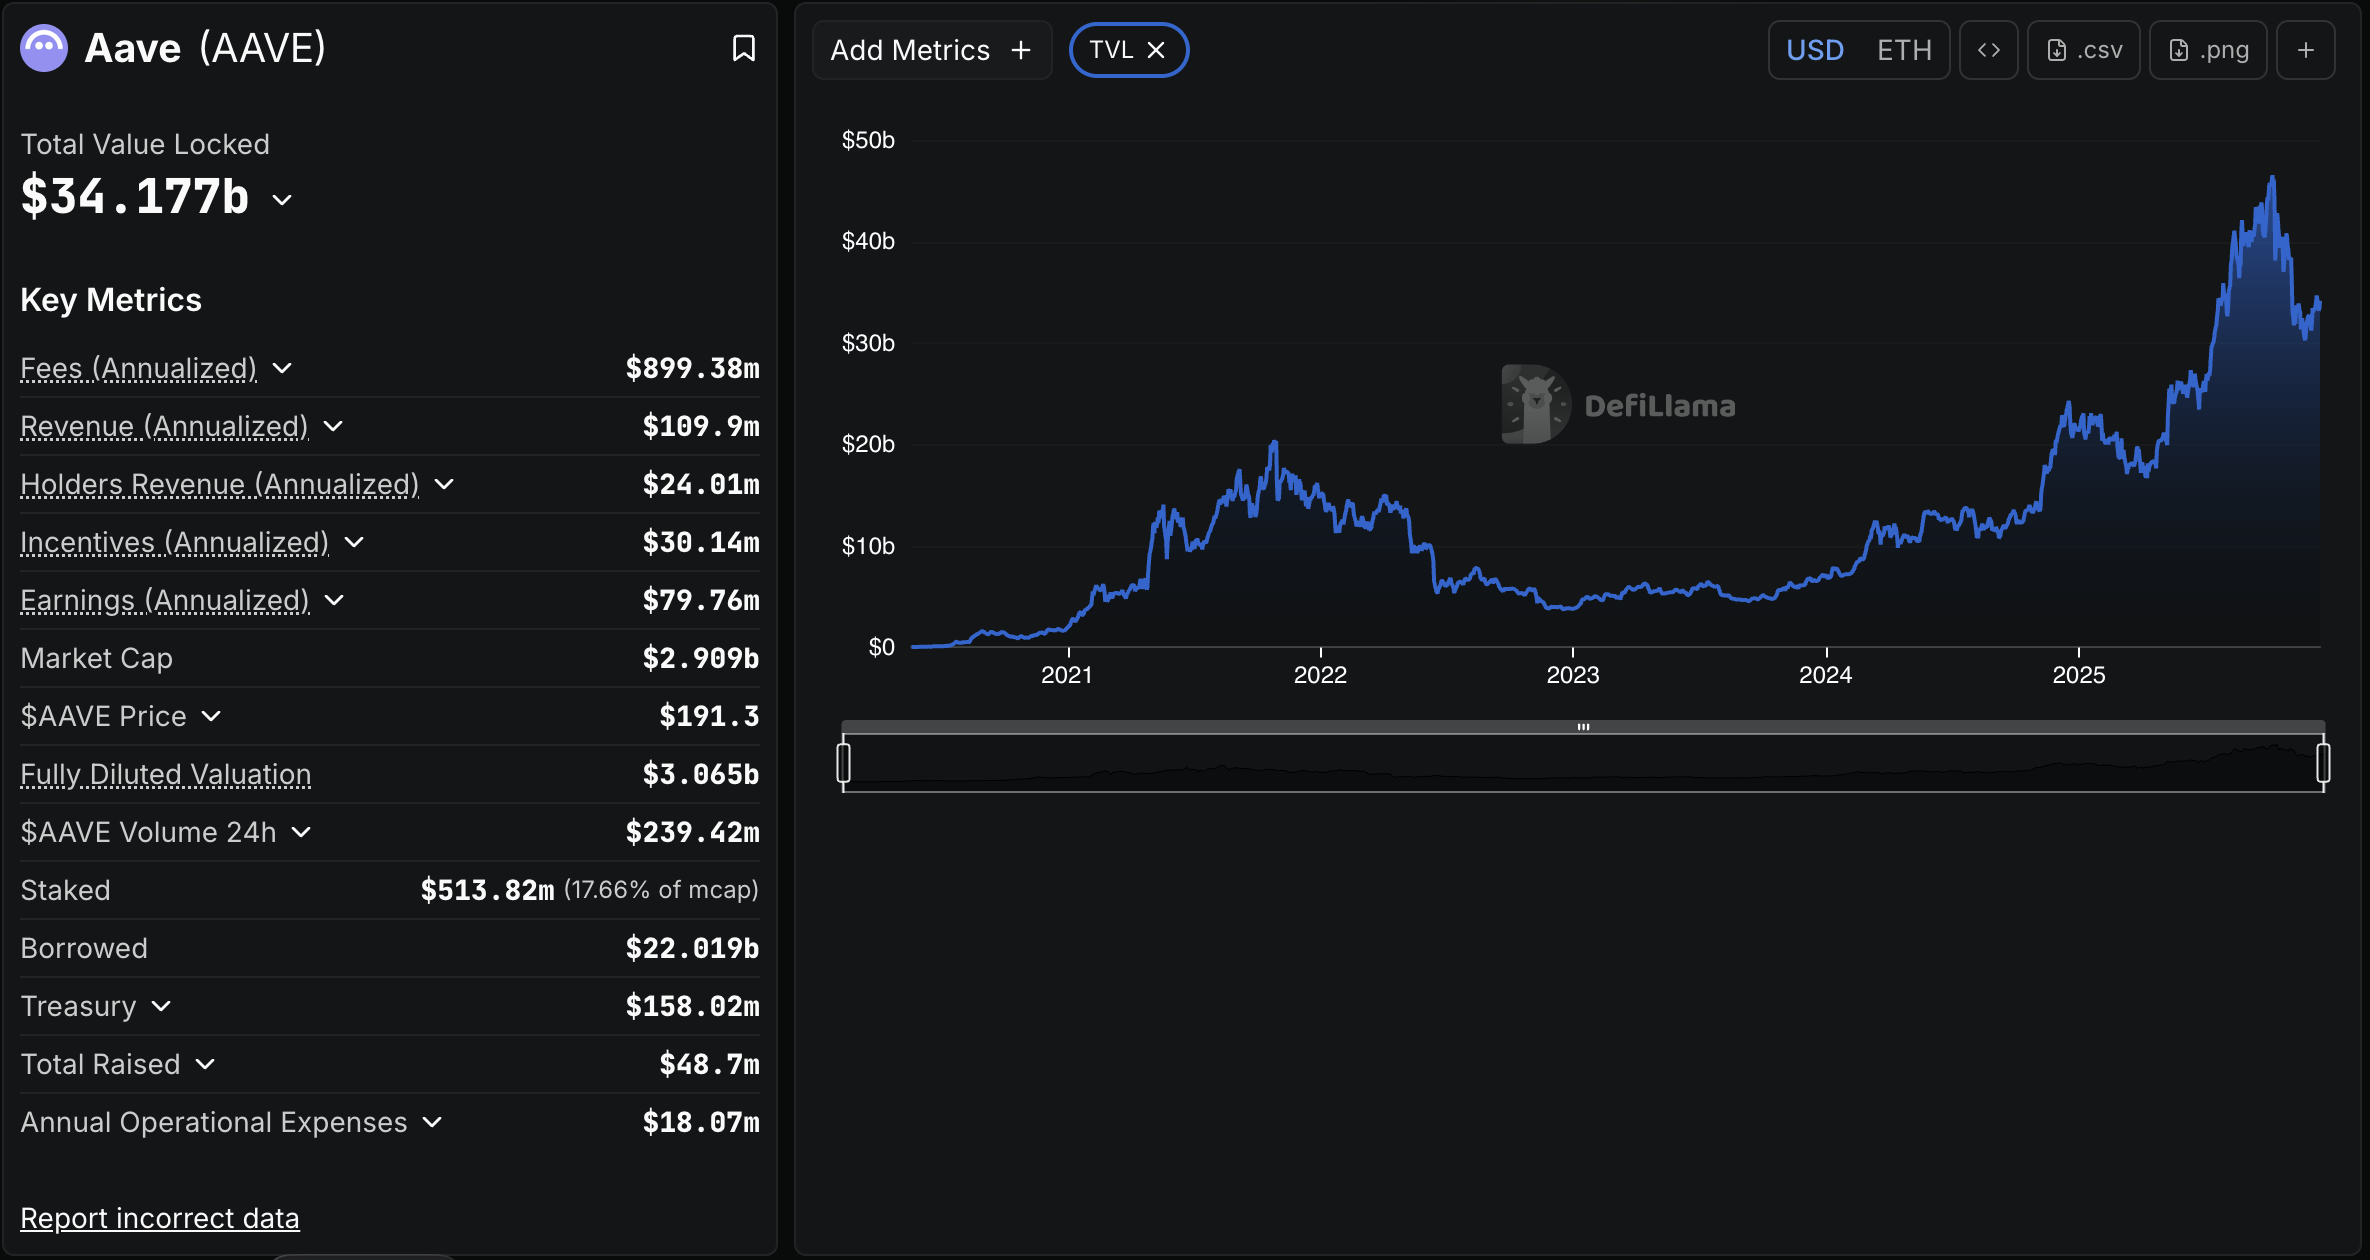
Task: Open the Fees (Annualized) dropdown
Action: tap(283, 368)
